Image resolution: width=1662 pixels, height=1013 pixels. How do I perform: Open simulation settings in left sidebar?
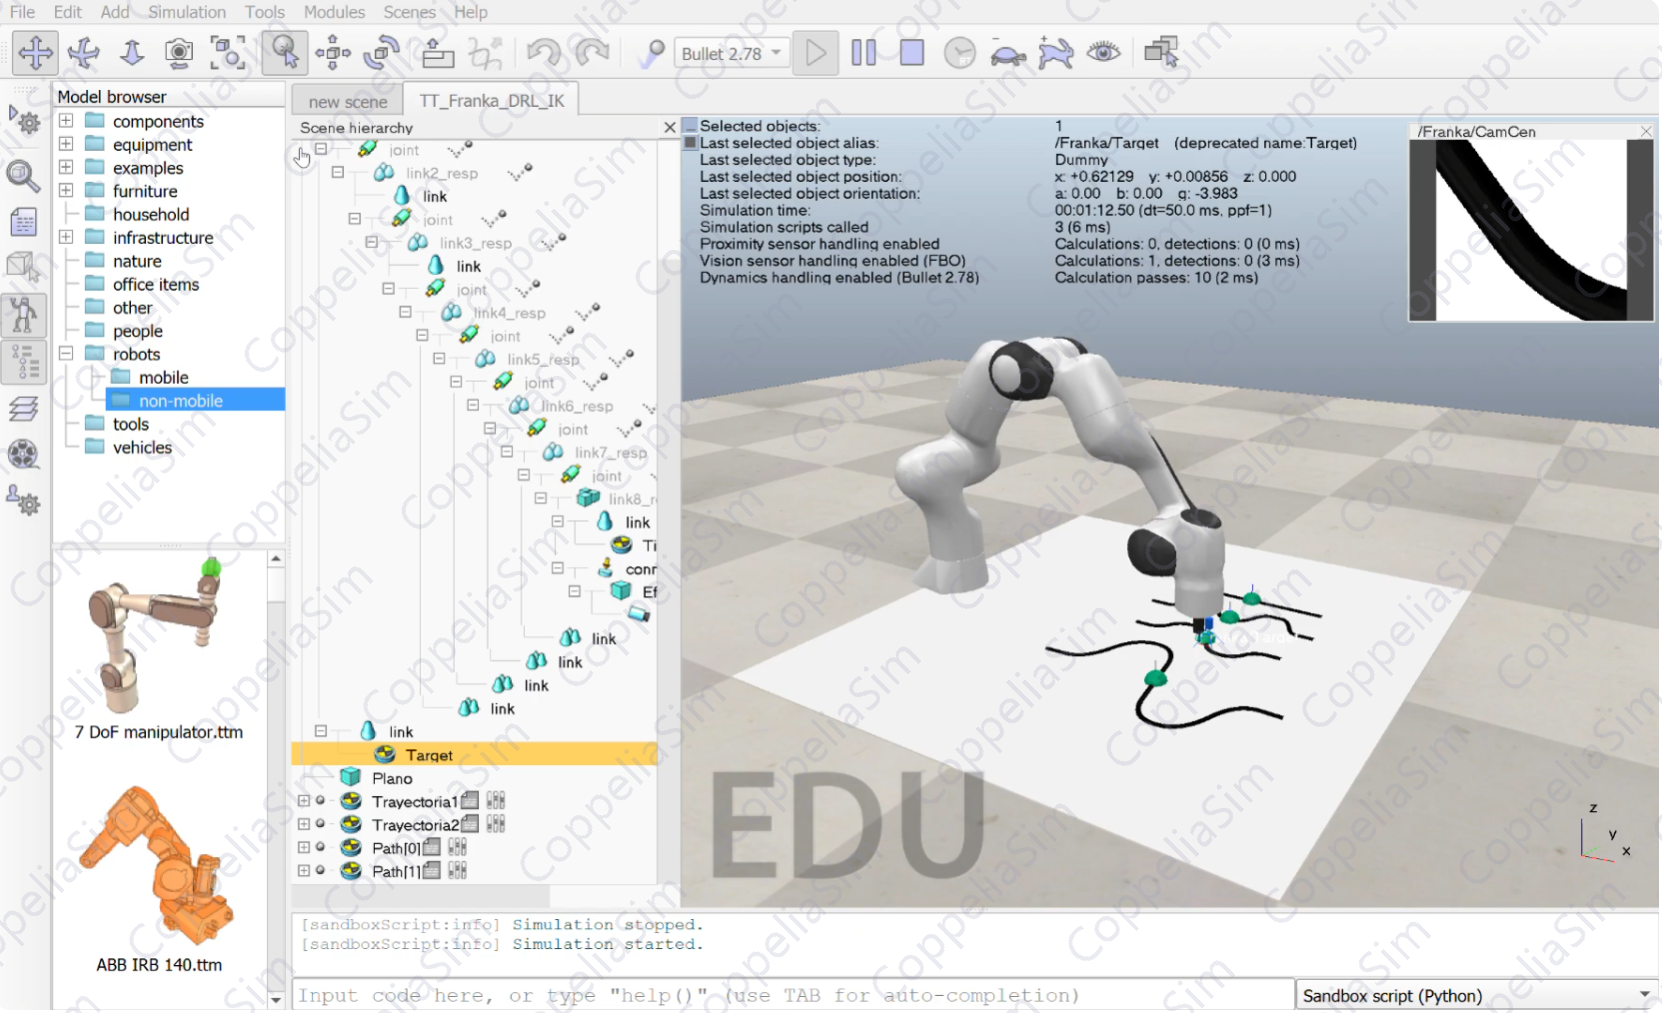[x=24, y=121]
